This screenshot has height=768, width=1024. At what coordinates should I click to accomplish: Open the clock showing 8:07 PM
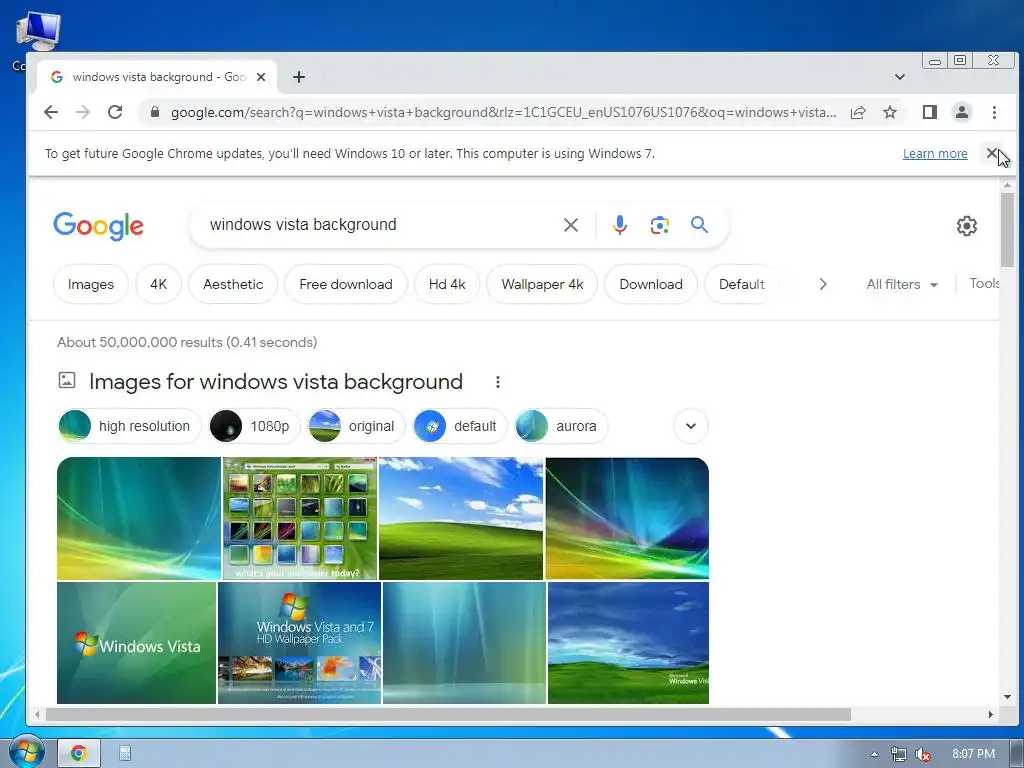pyautogui.click(x=973, y=754)
